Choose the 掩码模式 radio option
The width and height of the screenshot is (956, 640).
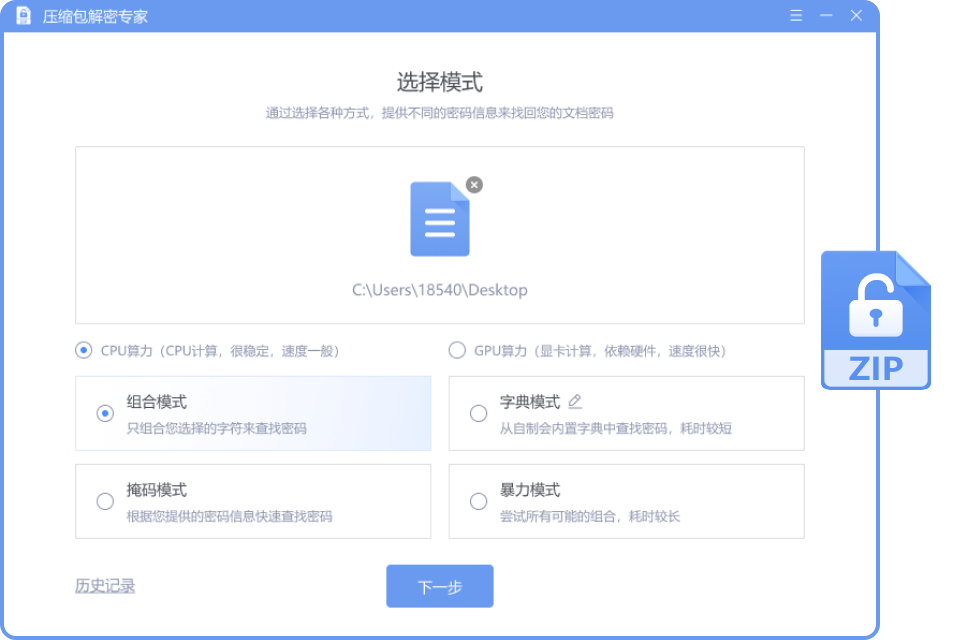pos(105,501)
